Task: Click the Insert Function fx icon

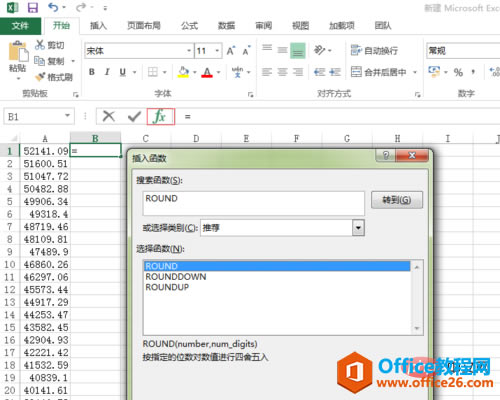Action: (x=161, y=116)
